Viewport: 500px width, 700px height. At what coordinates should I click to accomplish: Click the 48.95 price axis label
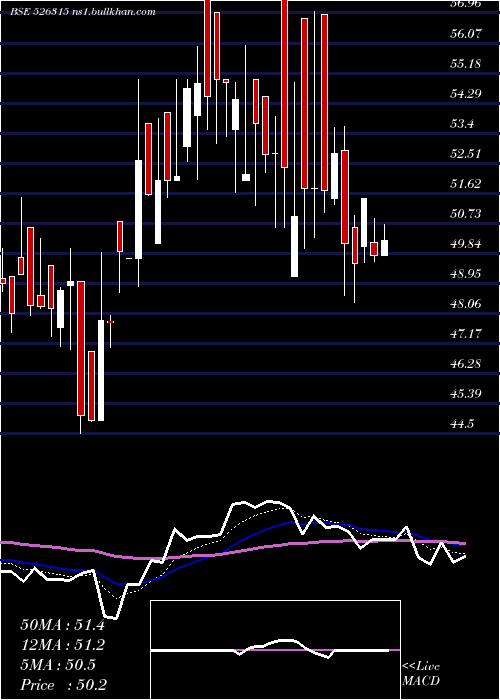(x=466, y=274)
